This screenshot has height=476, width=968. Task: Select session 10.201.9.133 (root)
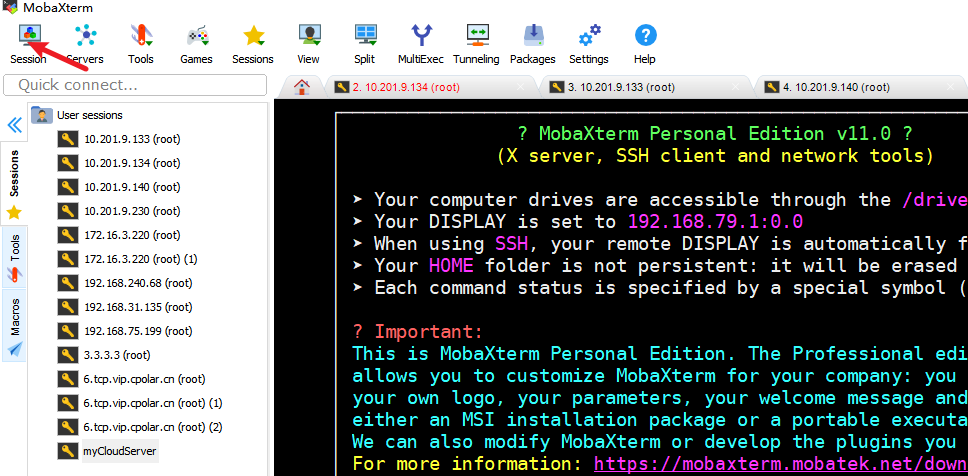coord(132,139)
